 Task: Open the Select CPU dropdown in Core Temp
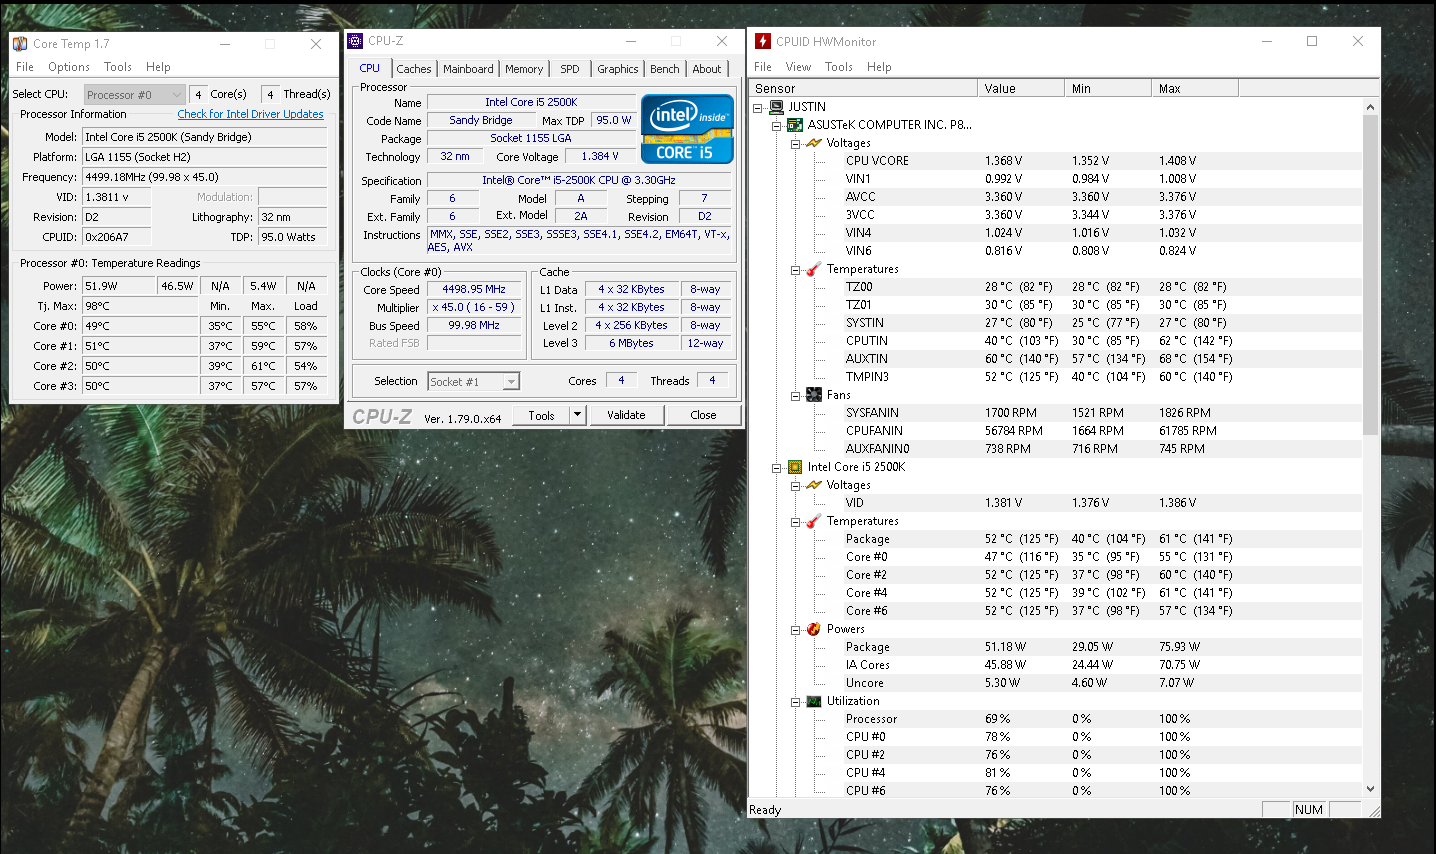coord(134,95)
